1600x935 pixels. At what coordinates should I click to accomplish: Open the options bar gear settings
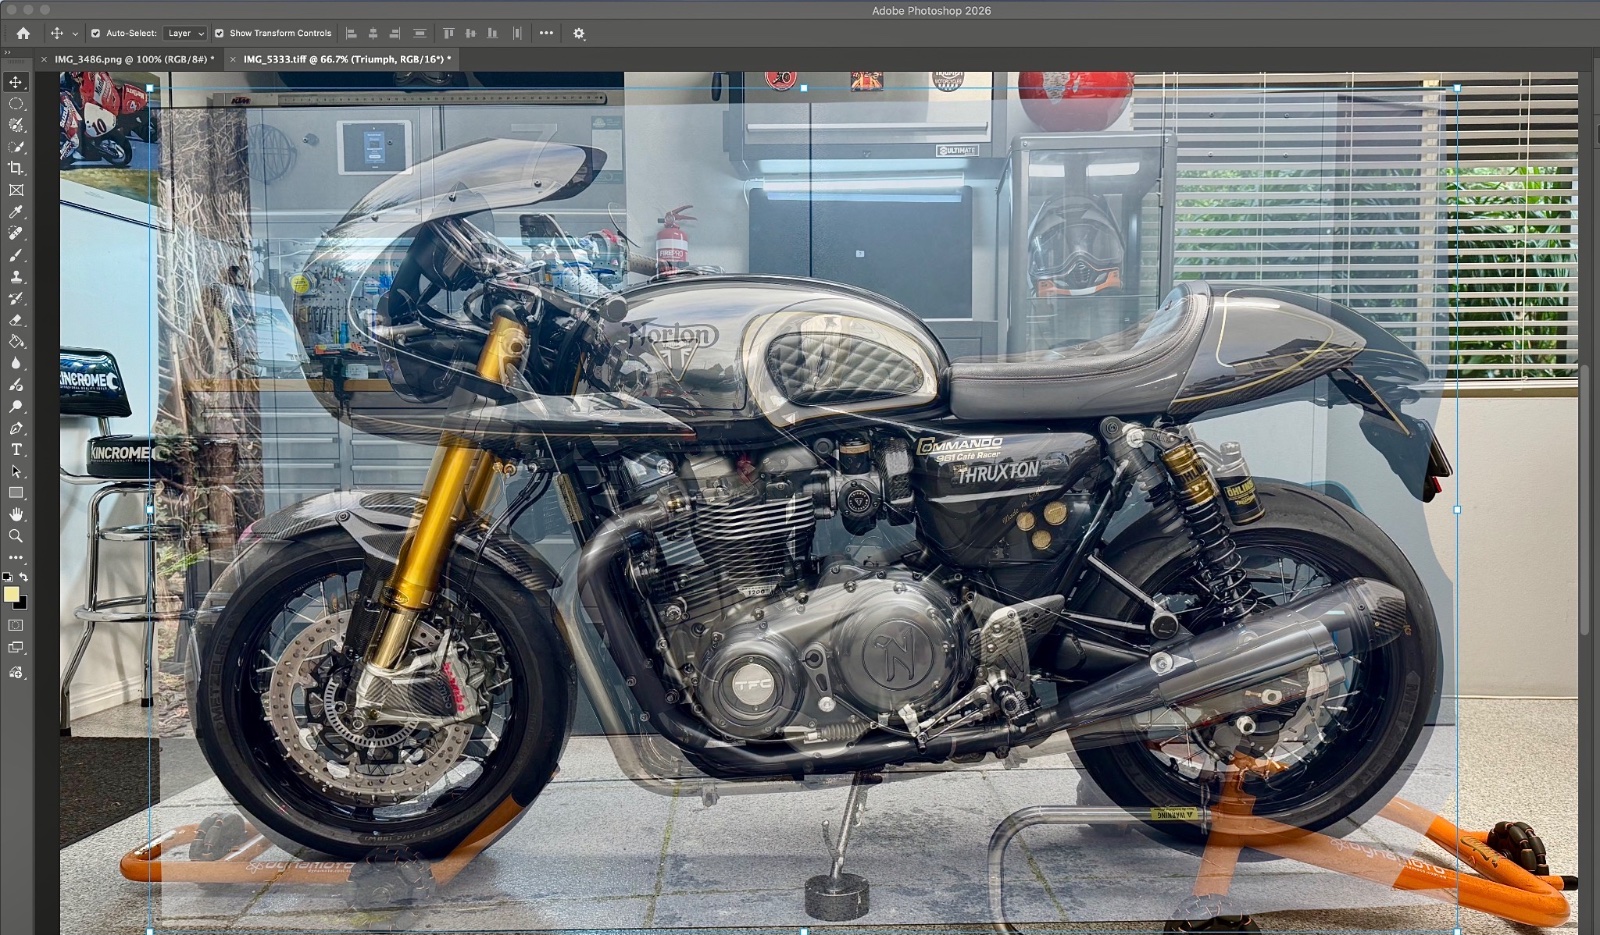click(x=578, y=33)
